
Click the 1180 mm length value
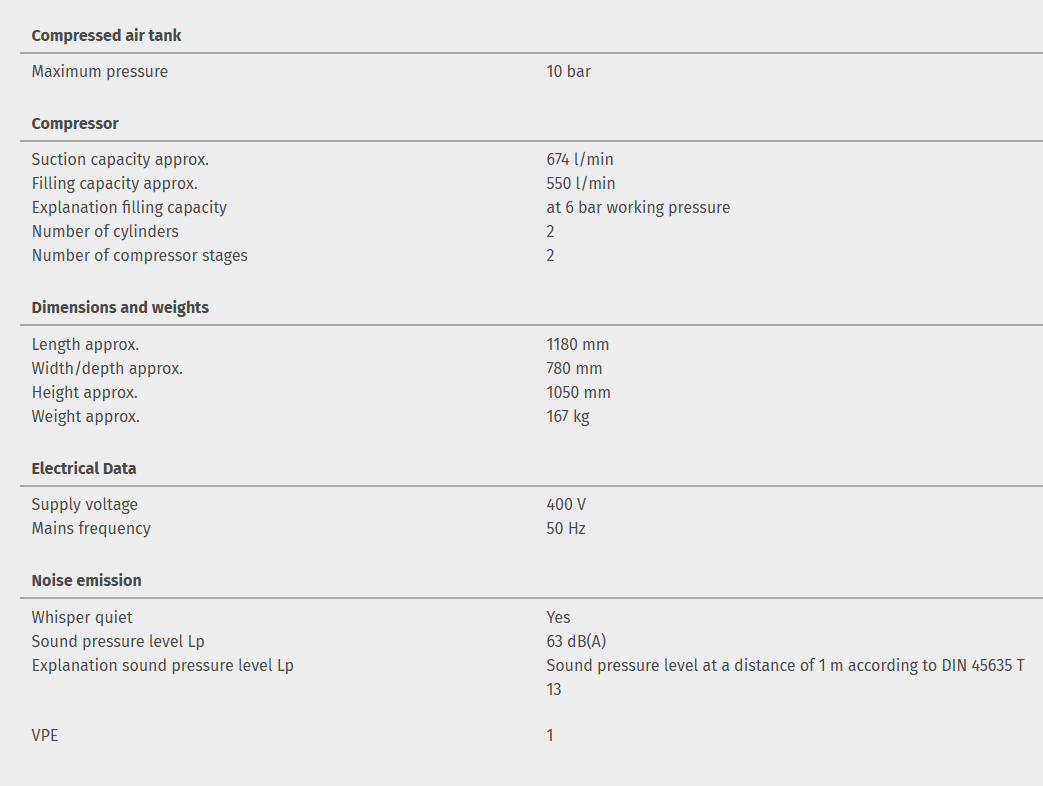tap(577, 344)
